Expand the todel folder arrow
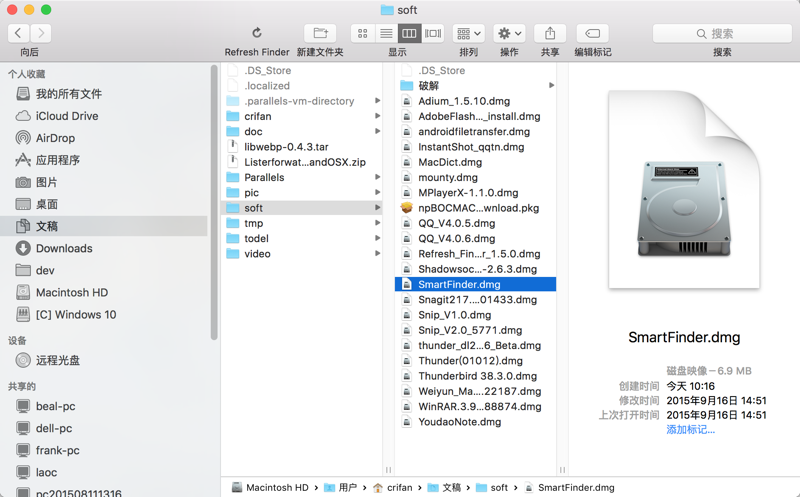800x497 pixels. pyautogui.click(x=378, y=238)
